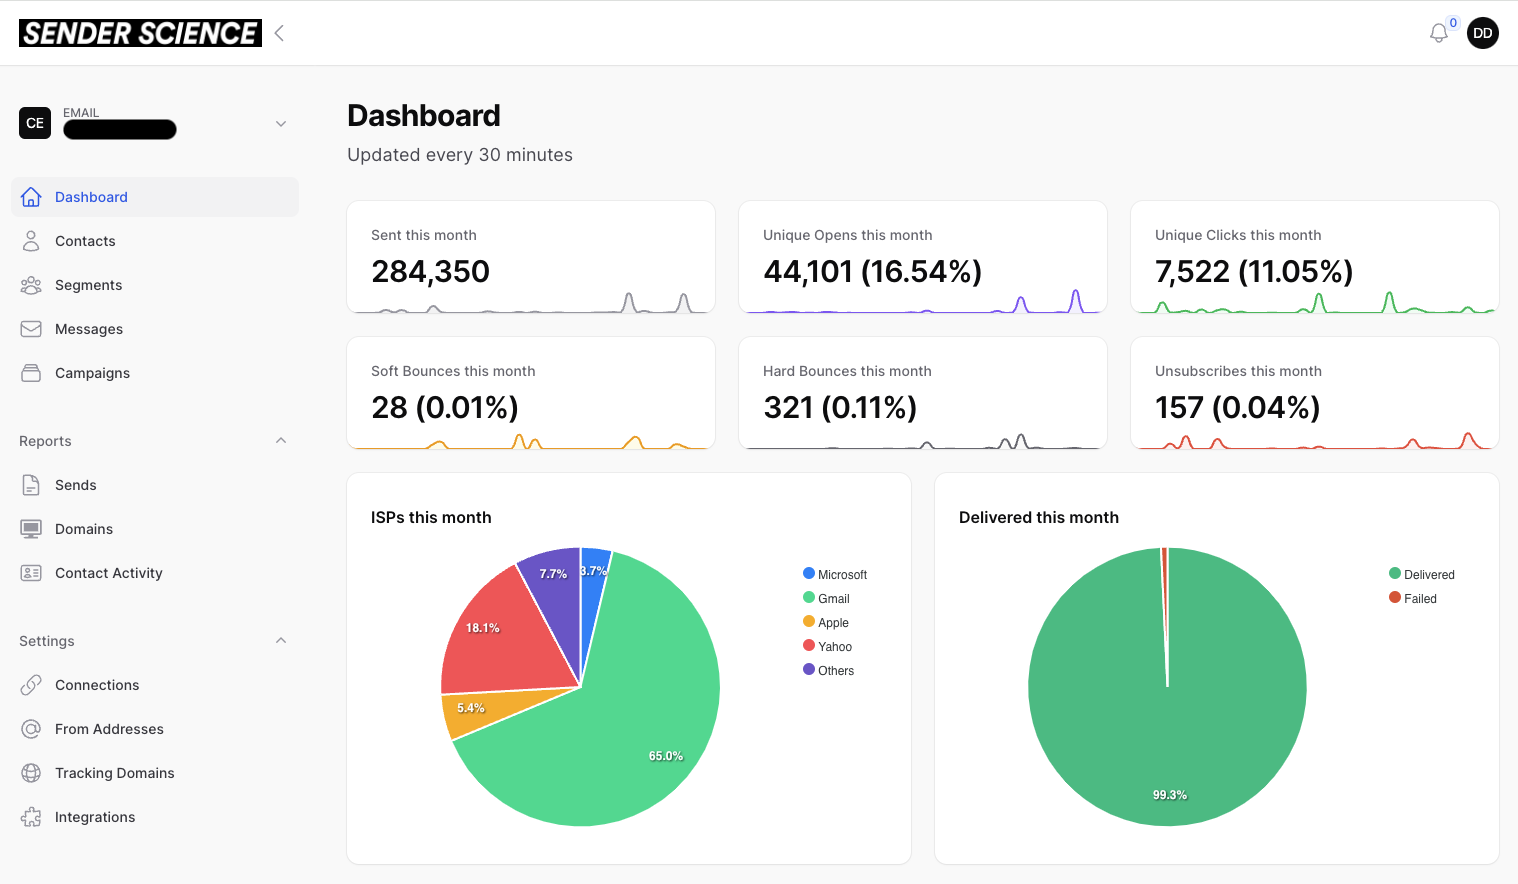Click the Tracking Domains globe icon

(x=31, y=773)
